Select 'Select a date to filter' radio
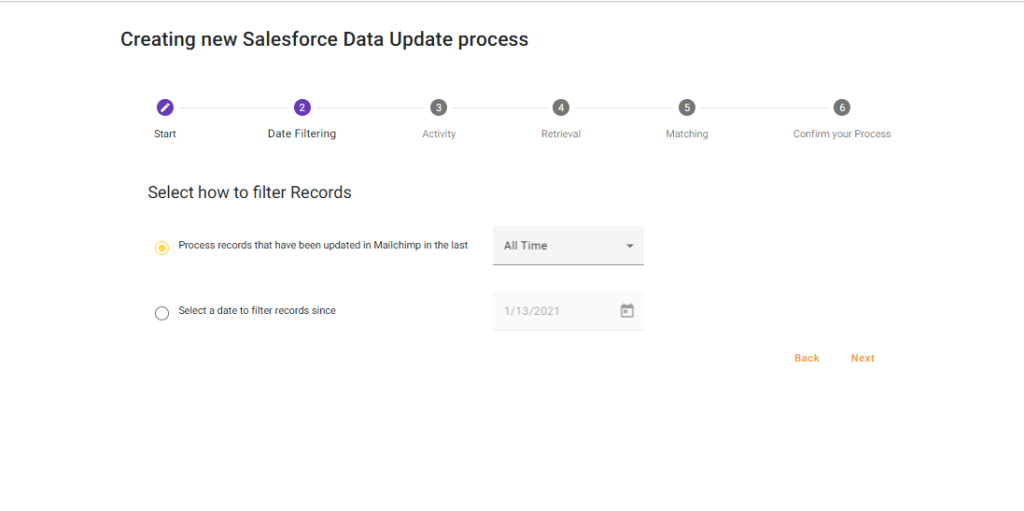 point(162,313)
